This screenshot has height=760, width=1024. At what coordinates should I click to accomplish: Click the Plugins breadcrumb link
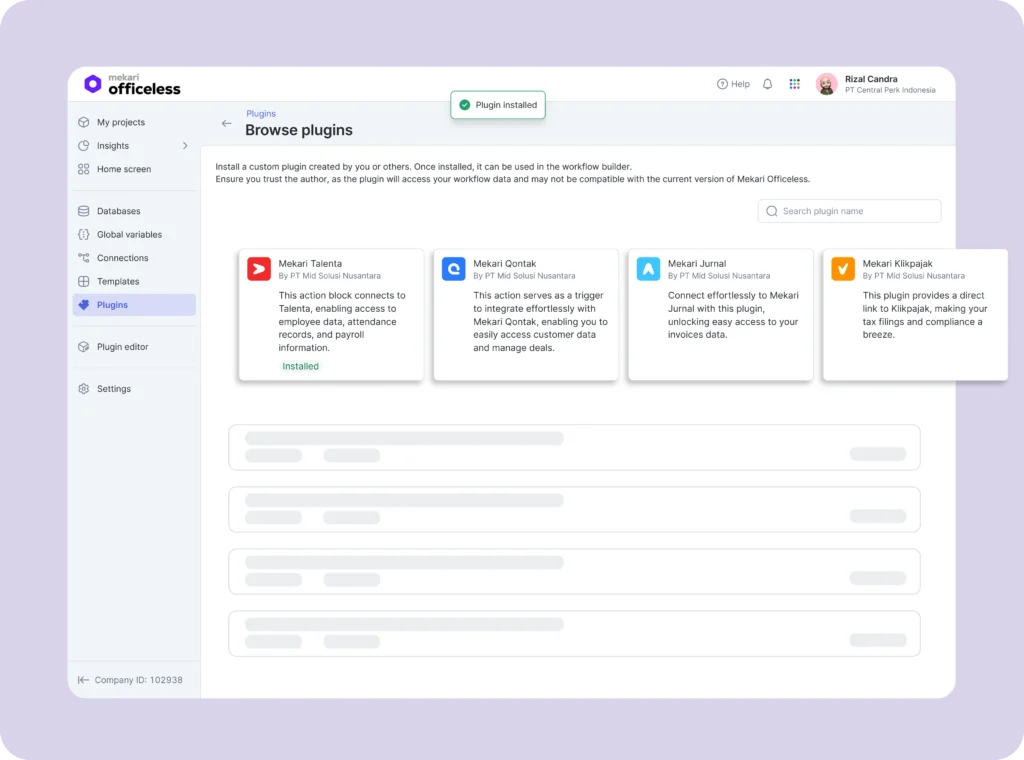(261, 114)
